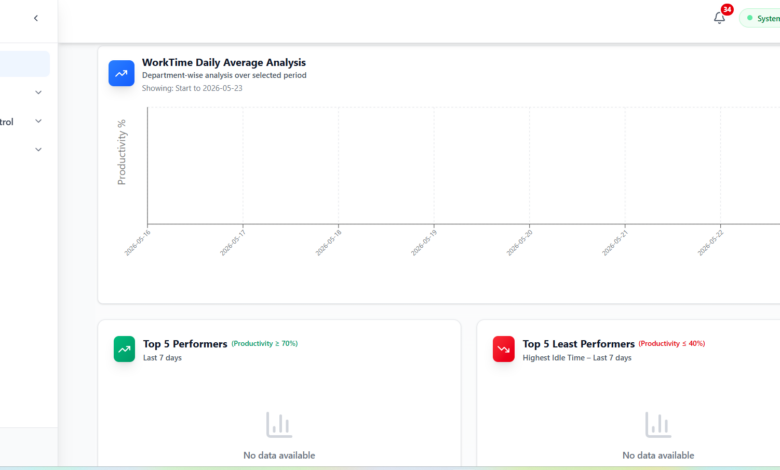This screenshot has height=470, width=780.
Task: Click the 'Top 5 Performers' title
Action: 185,344
